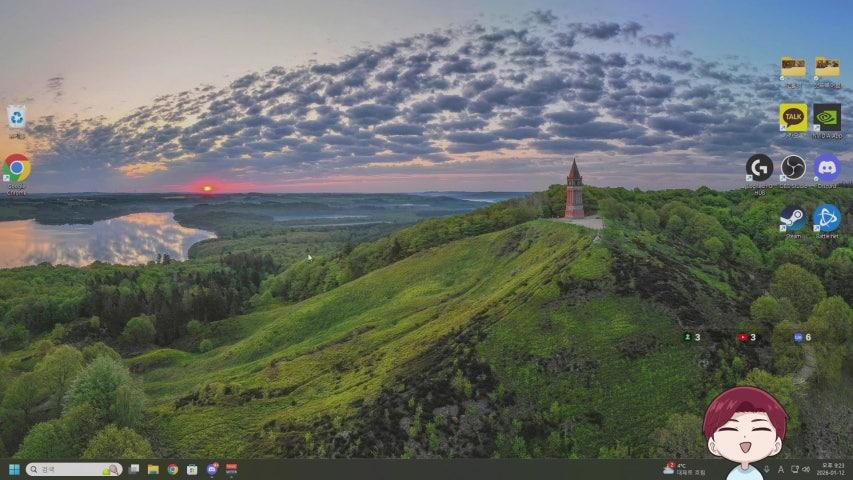Screen dimensions: 853x480
Task: Open the red app on the taskbar
Action: point(231,469)
